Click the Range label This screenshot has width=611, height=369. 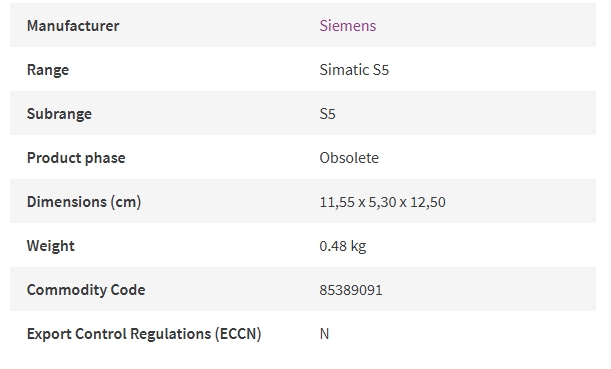point(48,70)
